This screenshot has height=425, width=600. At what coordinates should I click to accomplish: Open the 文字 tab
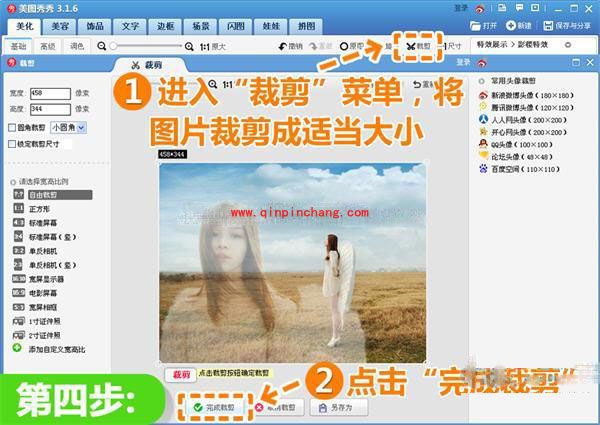130,26
